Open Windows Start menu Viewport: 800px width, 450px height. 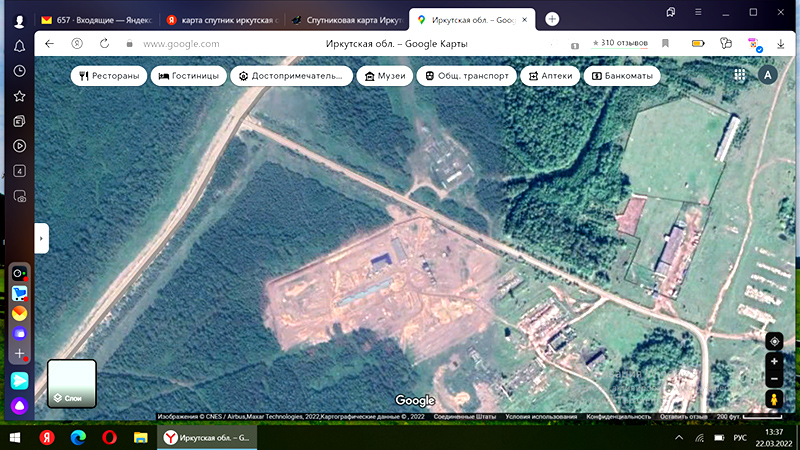click(x=15, y=438)
